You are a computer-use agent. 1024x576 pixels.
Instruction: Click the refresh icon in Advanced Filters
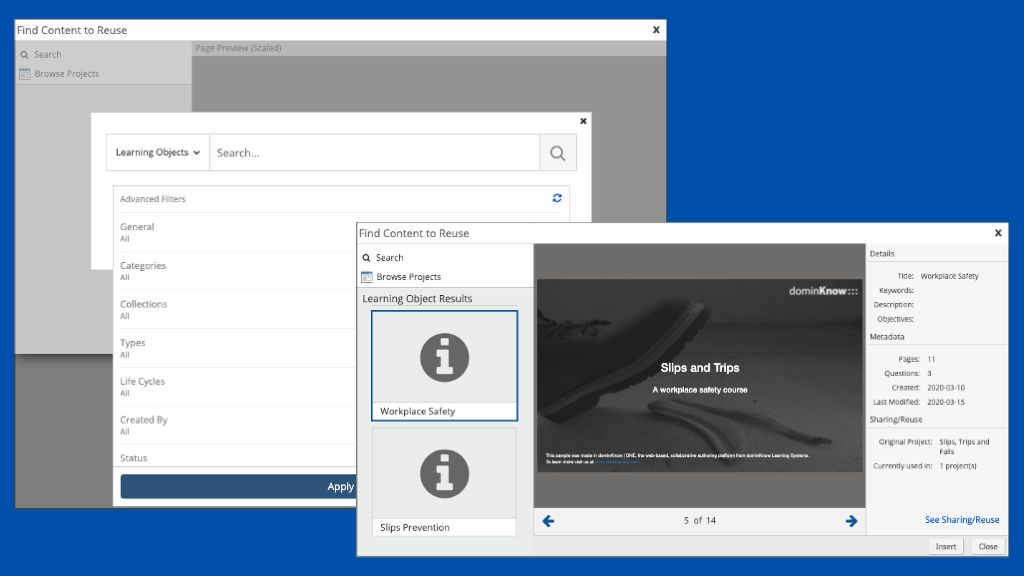557,198
